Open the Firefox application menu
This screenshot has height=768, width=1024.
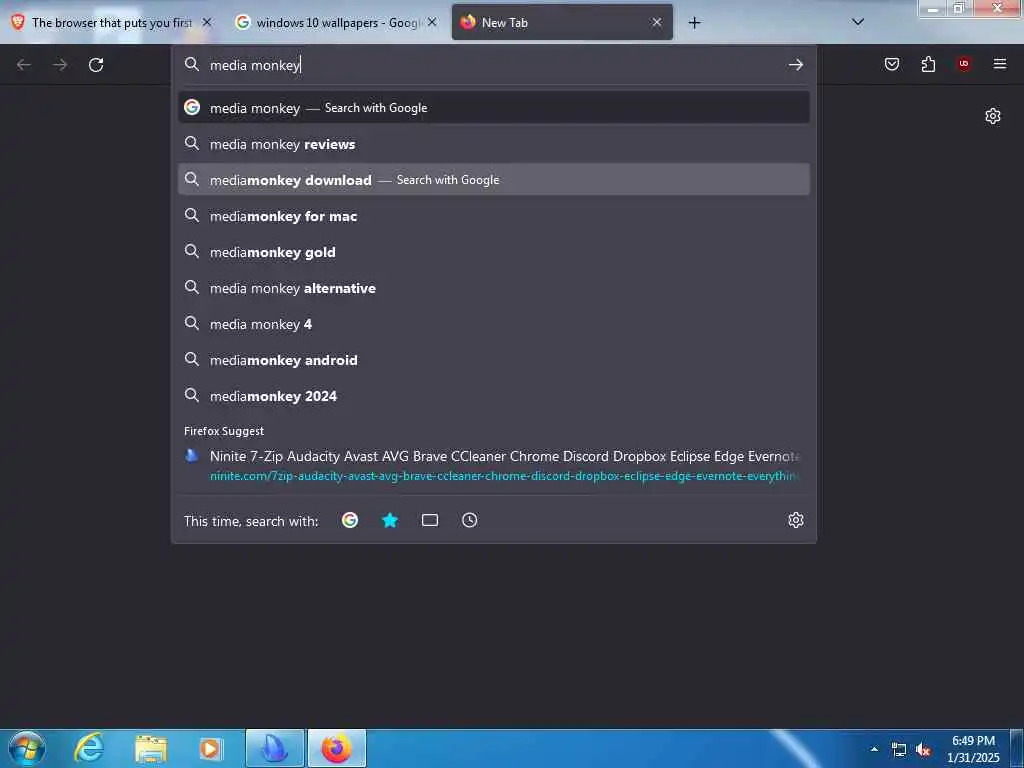[1000, 64]
